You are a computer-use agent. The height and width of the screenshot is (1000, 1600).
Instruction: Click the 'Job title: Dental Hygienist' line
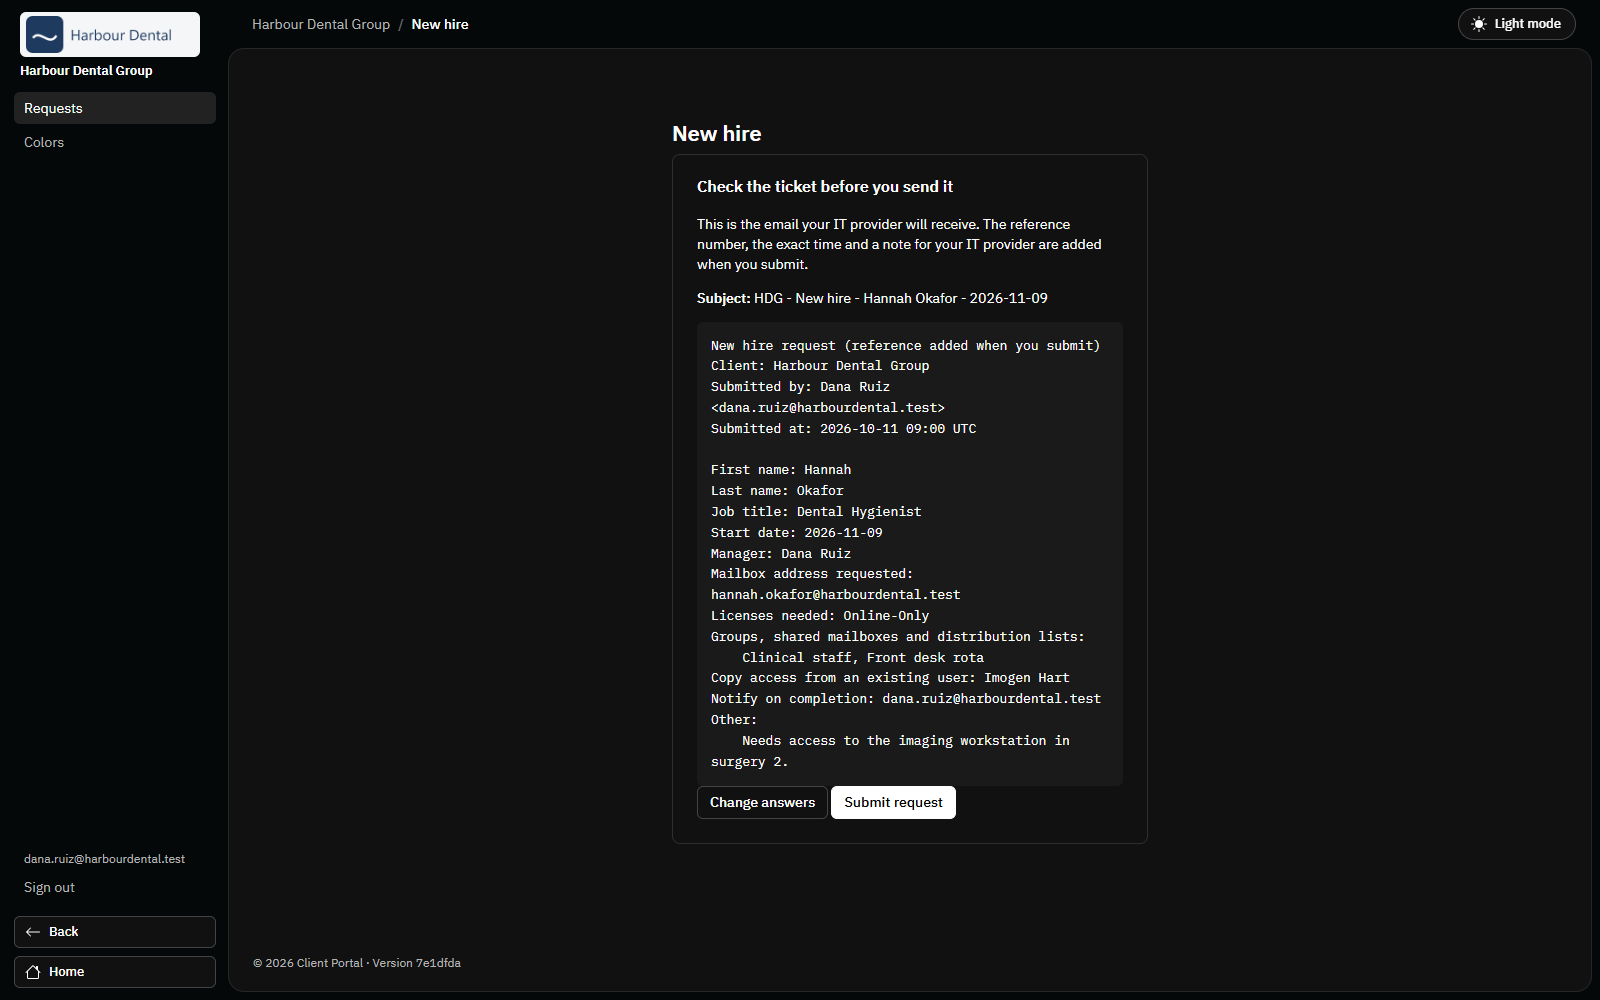coord(816,512)
